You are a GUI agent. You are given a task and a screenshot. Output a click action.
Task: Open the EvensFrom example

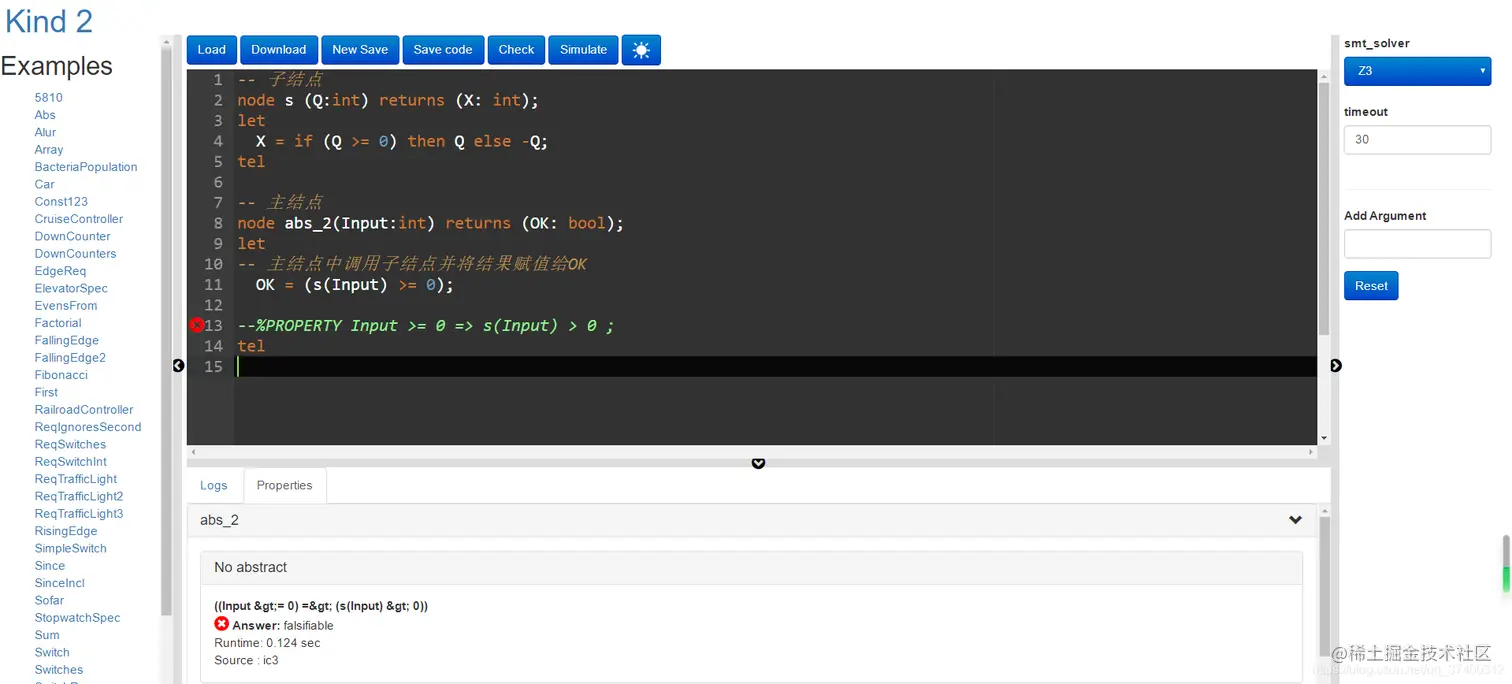66,306
